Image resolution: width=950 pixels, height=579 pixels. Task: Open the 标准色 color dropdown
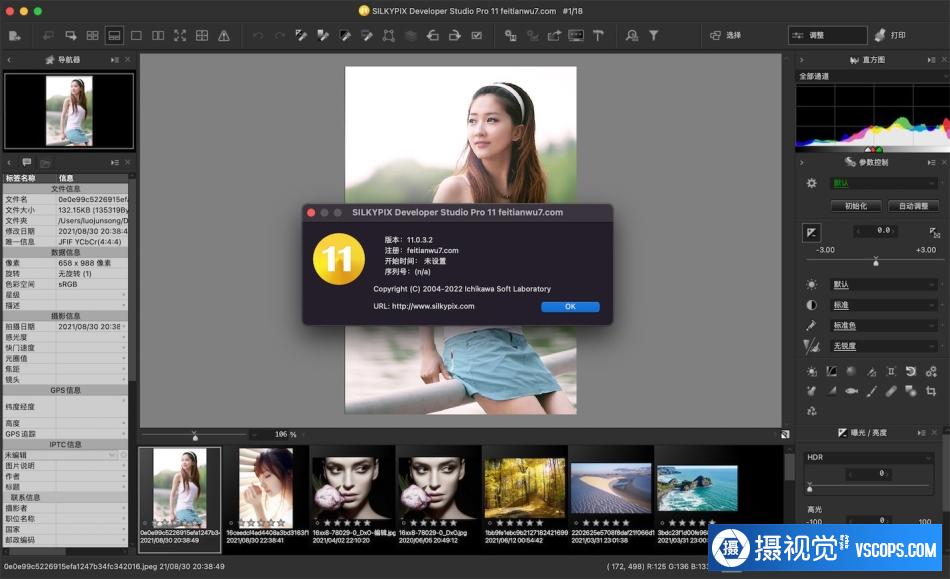884,326
